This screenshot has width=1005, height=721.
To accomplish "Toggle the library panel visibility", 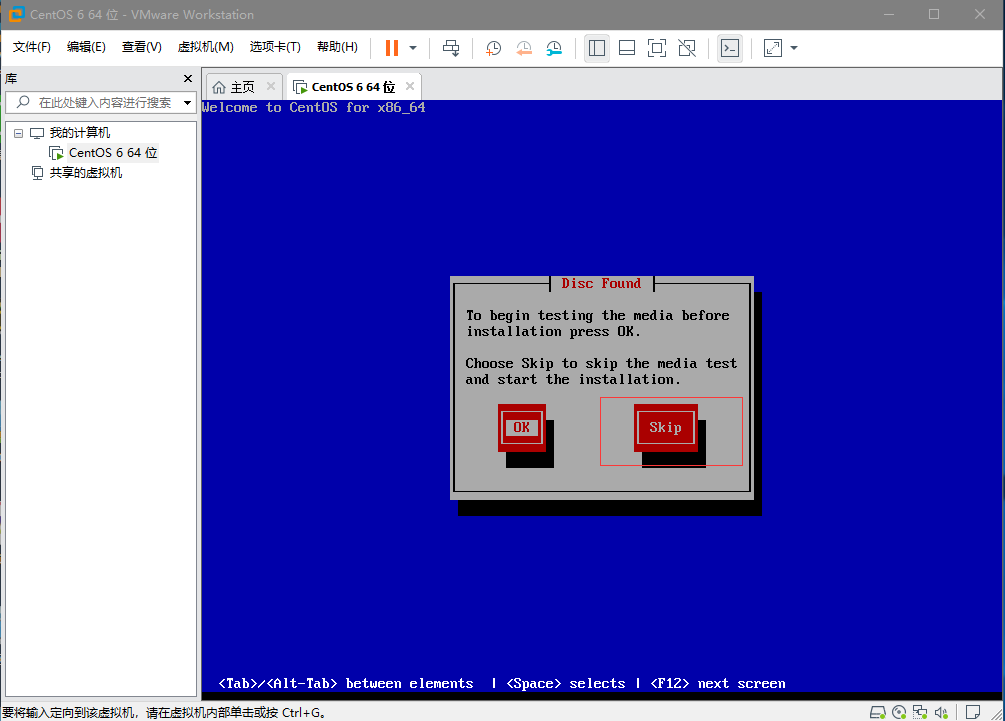I will tap(597, 47).
